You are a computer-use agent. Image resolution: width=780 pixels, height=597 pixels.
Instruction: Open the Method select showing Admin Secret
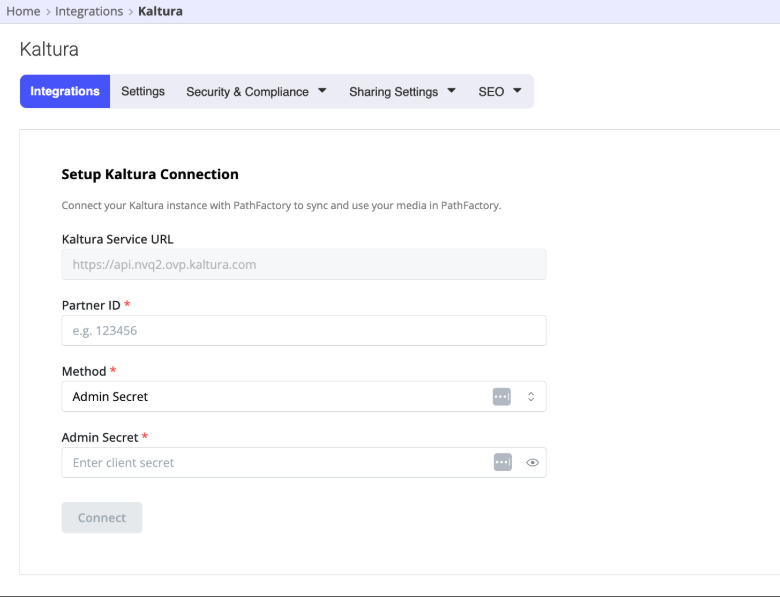[304, 397]
